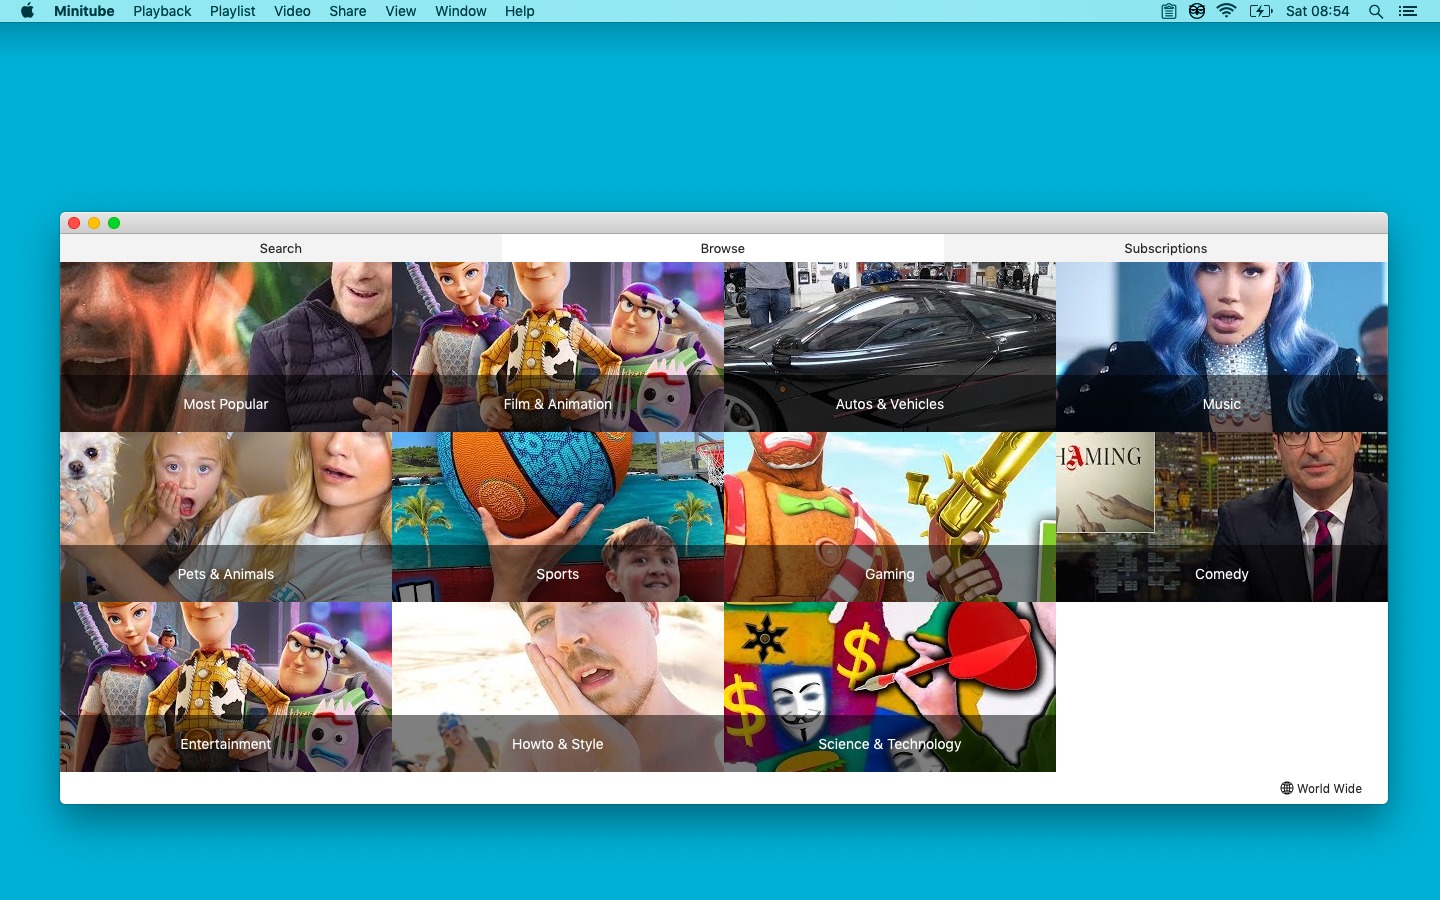Switch to the Search tab
1440x900 pixels.
(x=280, y=248)
